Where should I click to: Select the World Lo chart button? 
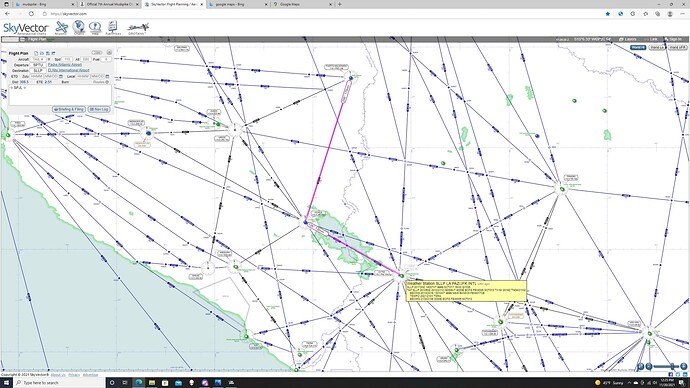657,47
